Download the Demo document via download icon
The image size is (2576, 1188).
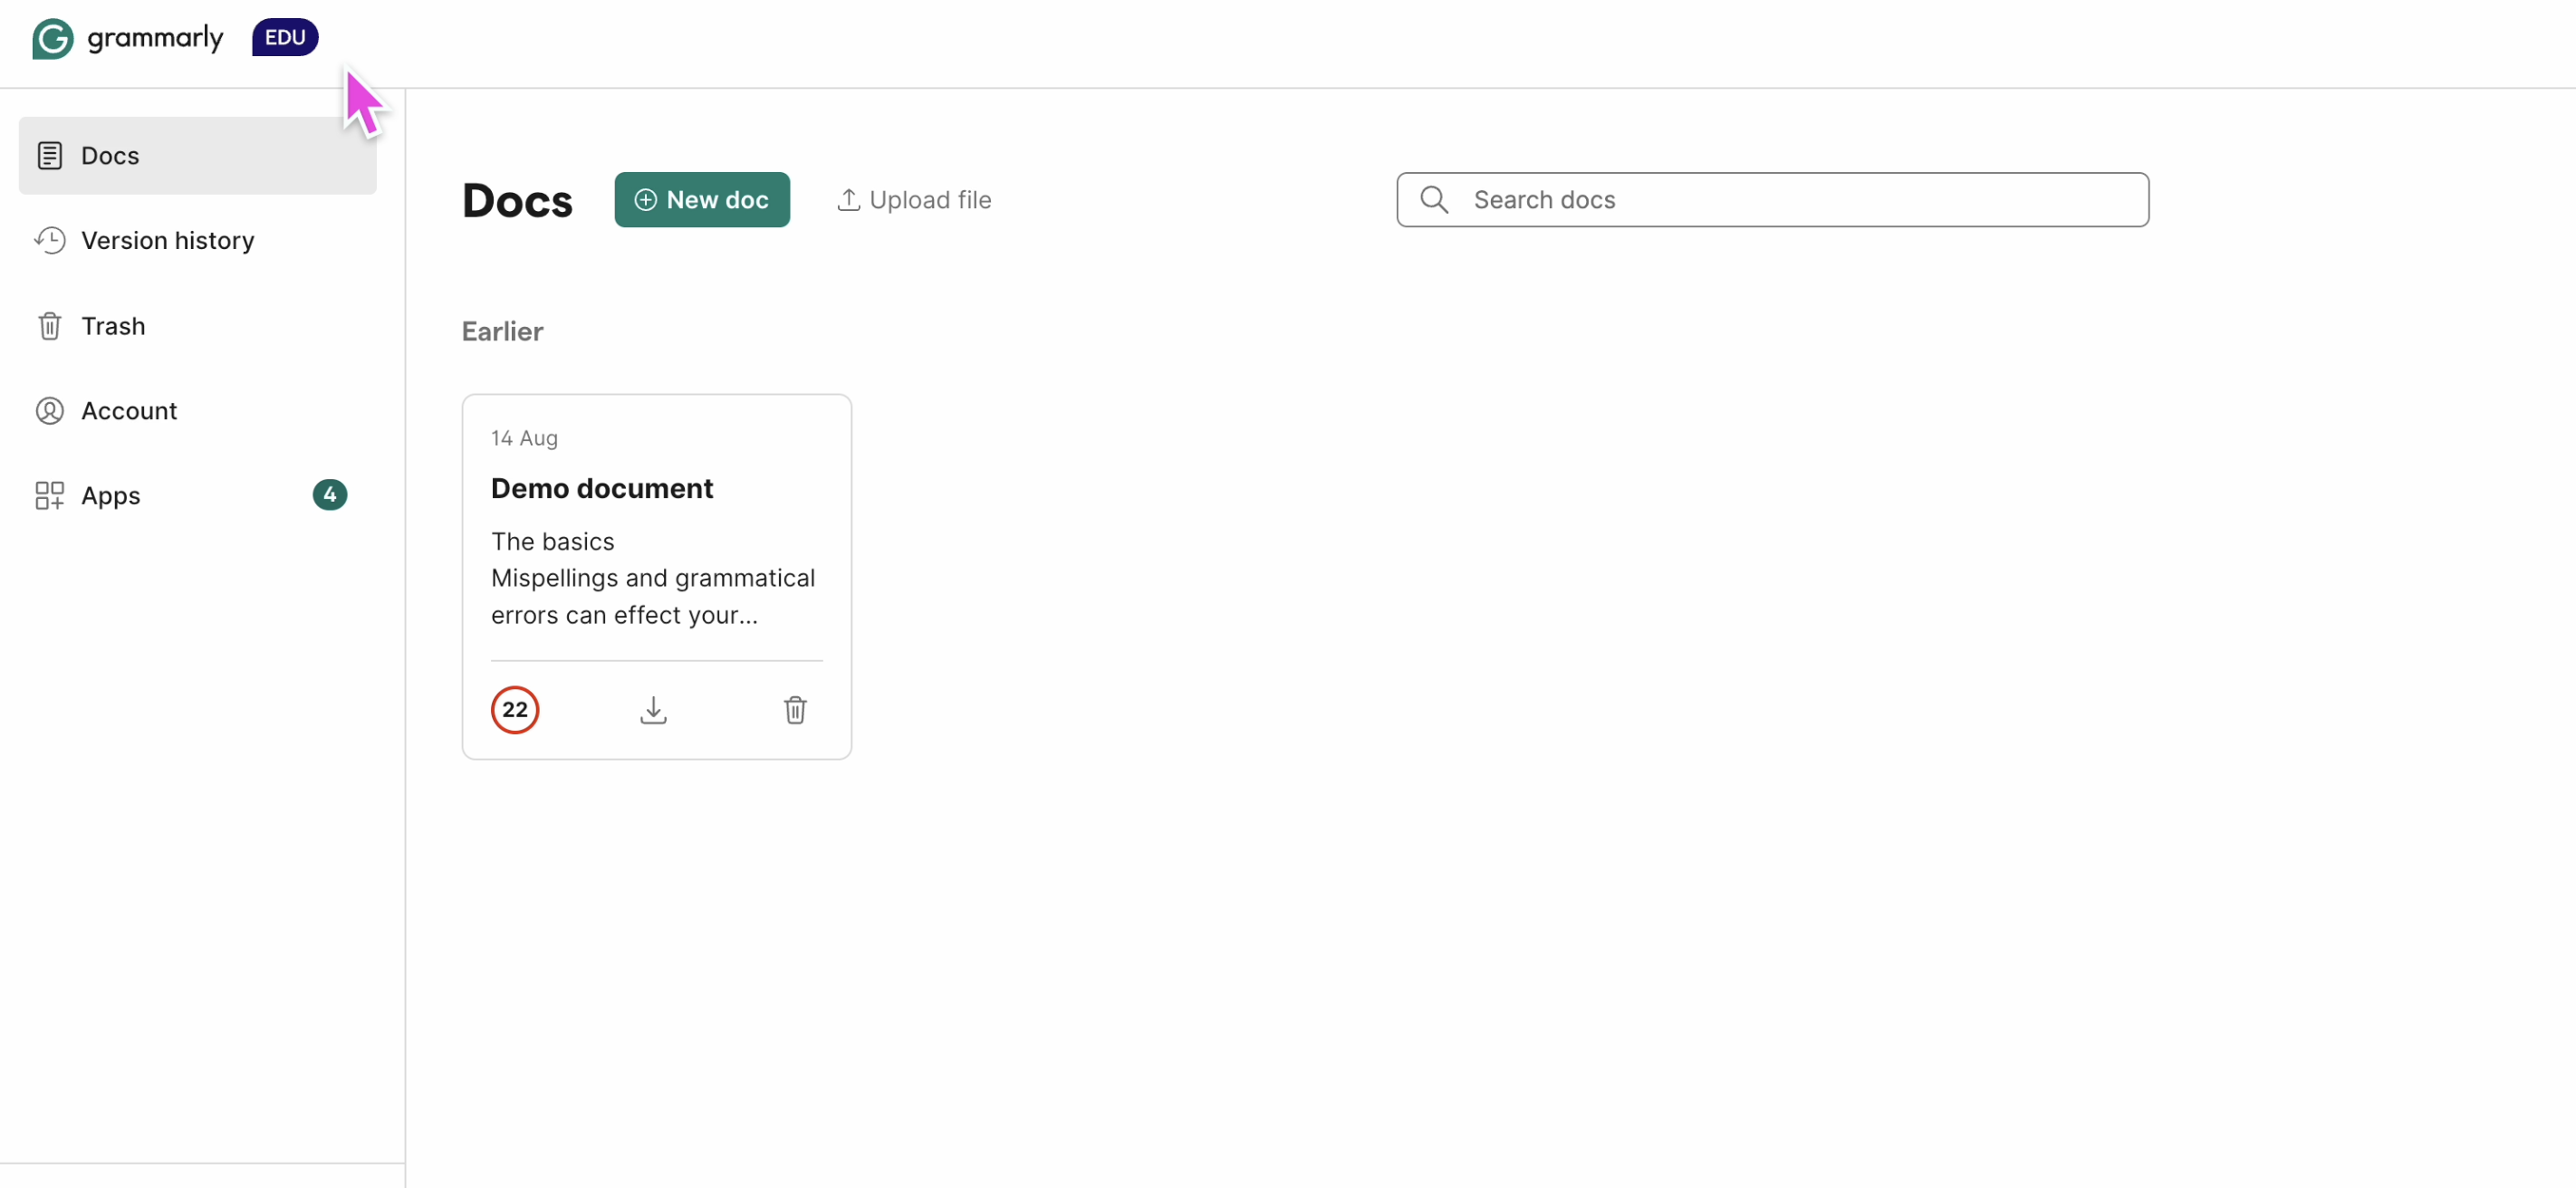[653, 710]
